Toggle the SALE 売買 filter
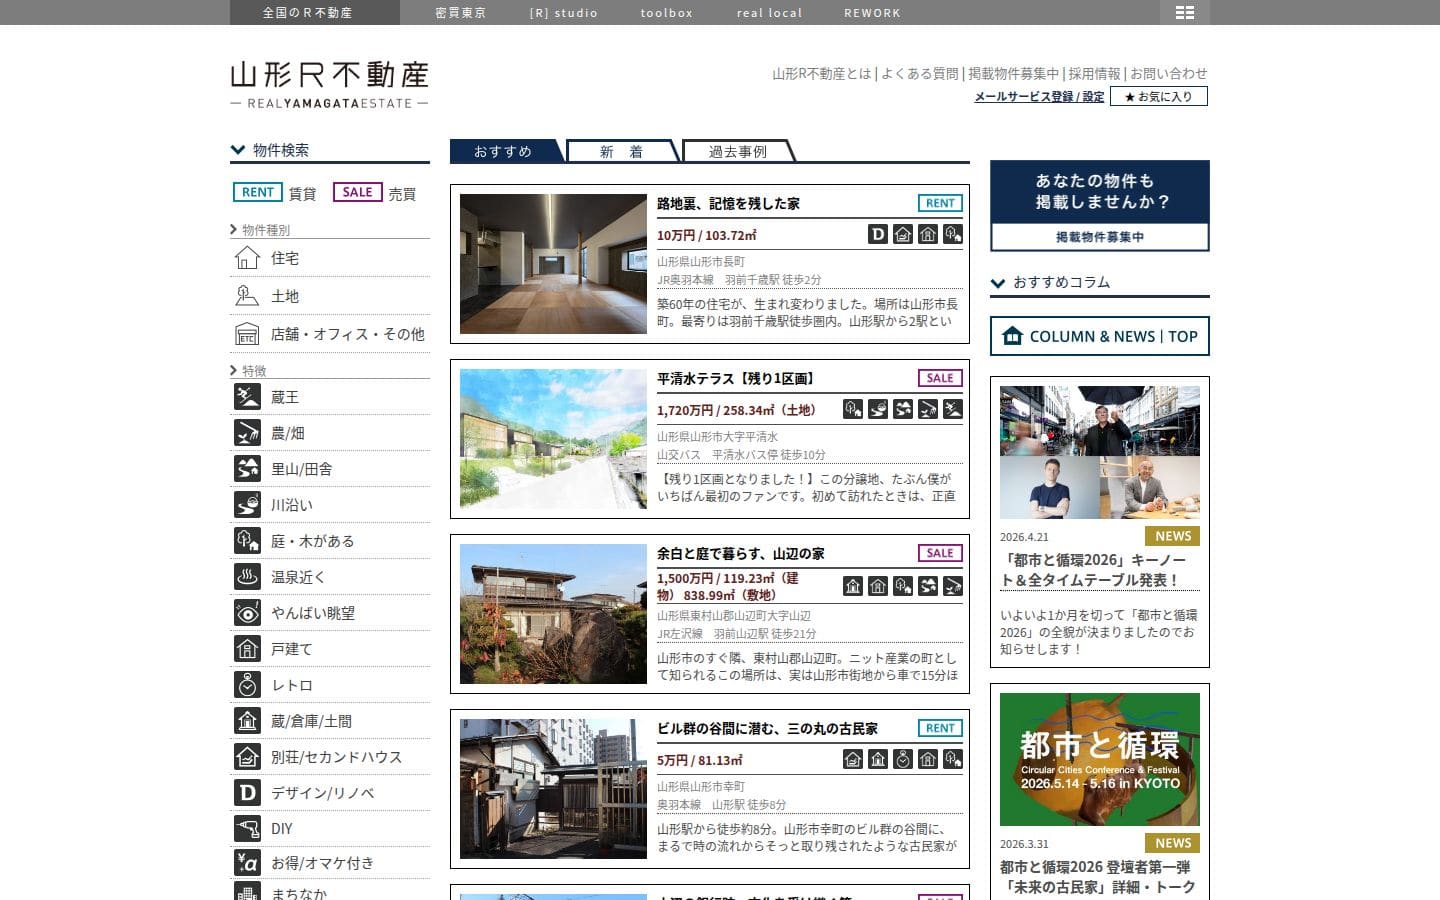 click(x=375, y=193)
